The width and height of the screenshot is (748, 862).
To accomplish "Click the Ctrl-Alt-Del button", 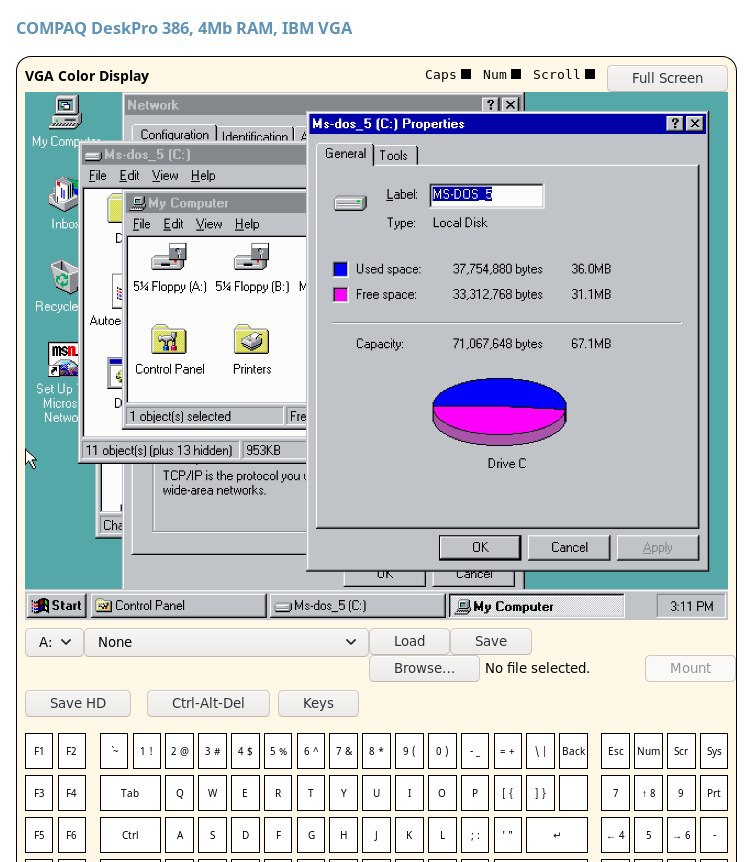I will (x=208, y=703).
